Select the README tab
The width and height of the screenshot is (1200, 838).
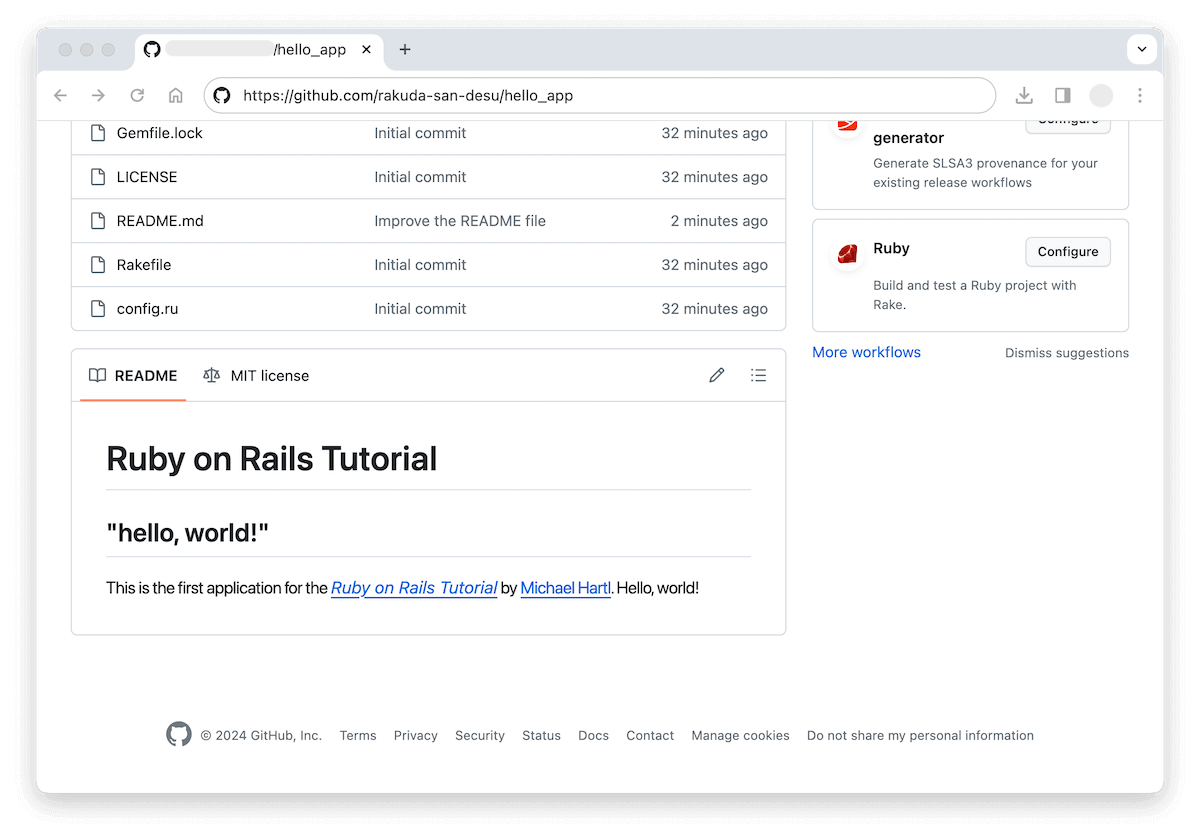tap(133, 376)
